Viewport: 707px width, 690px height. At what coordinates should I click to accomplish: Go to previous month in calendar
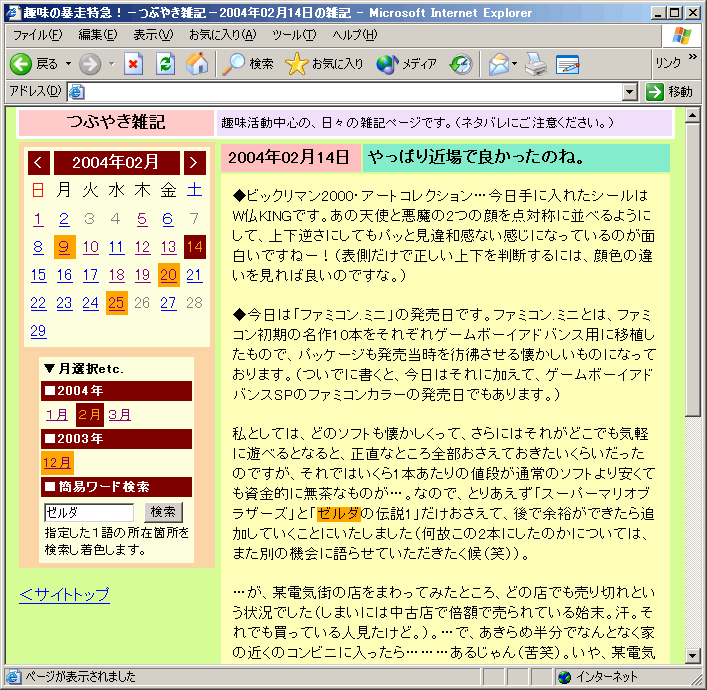point(38,162)
